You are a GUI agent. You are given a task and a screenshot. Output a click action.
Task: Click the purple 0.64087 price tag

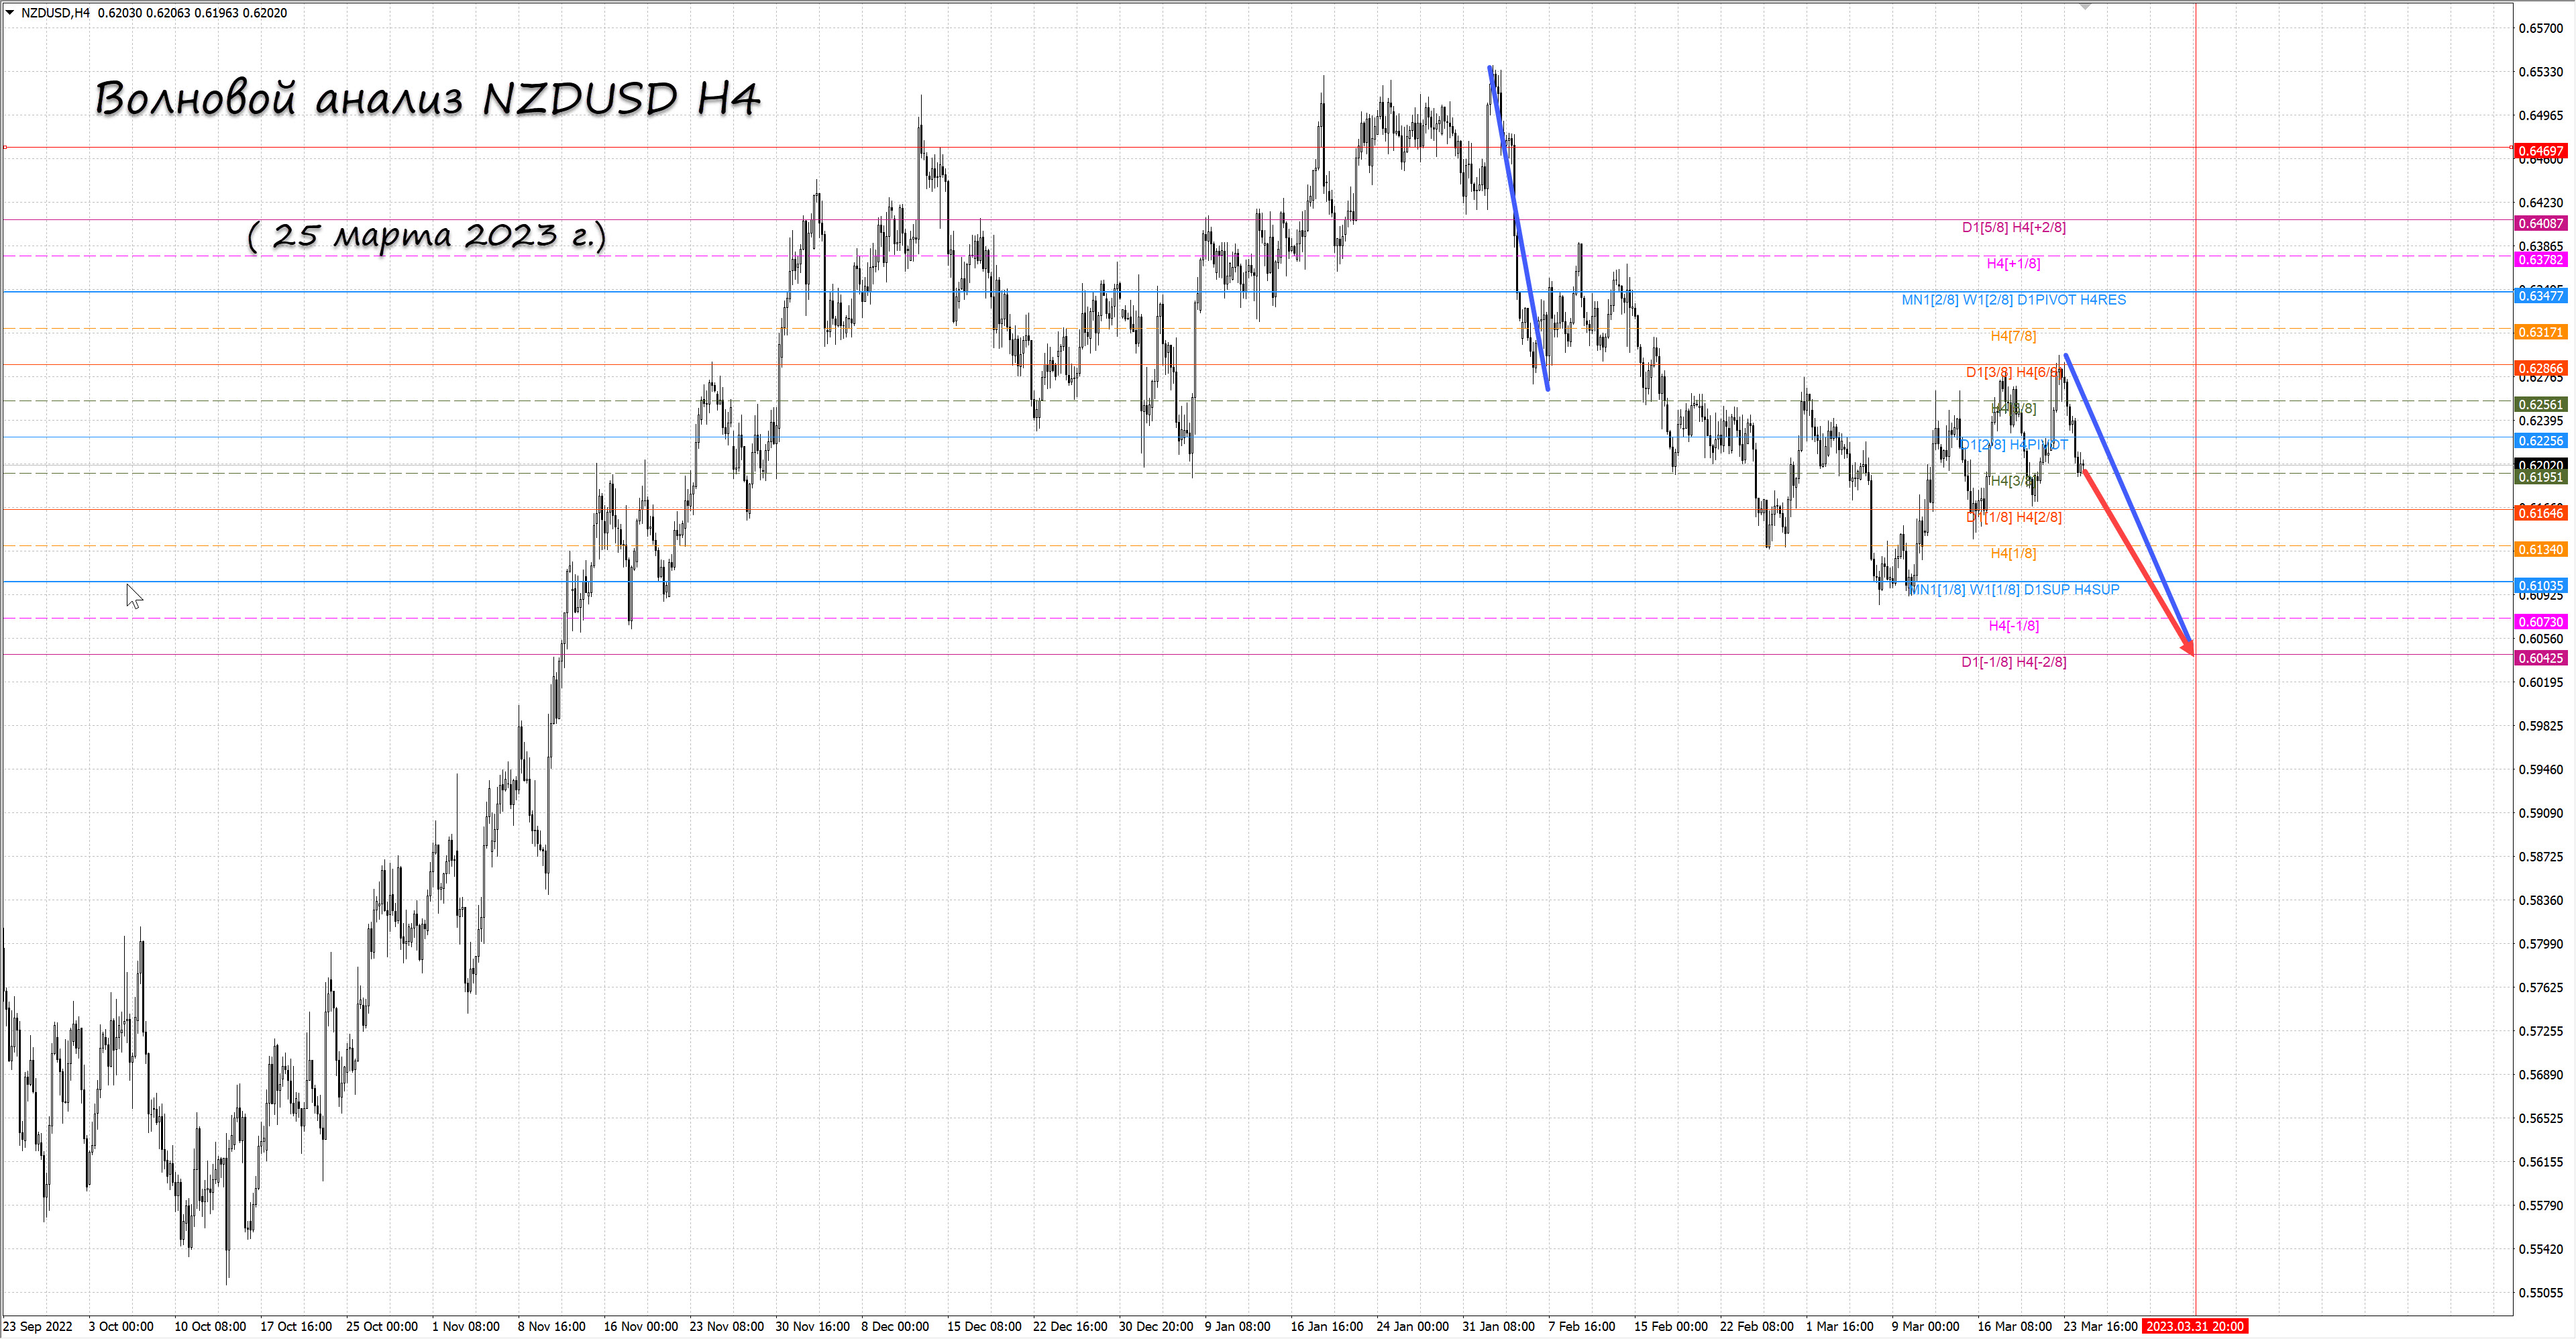2540,224
